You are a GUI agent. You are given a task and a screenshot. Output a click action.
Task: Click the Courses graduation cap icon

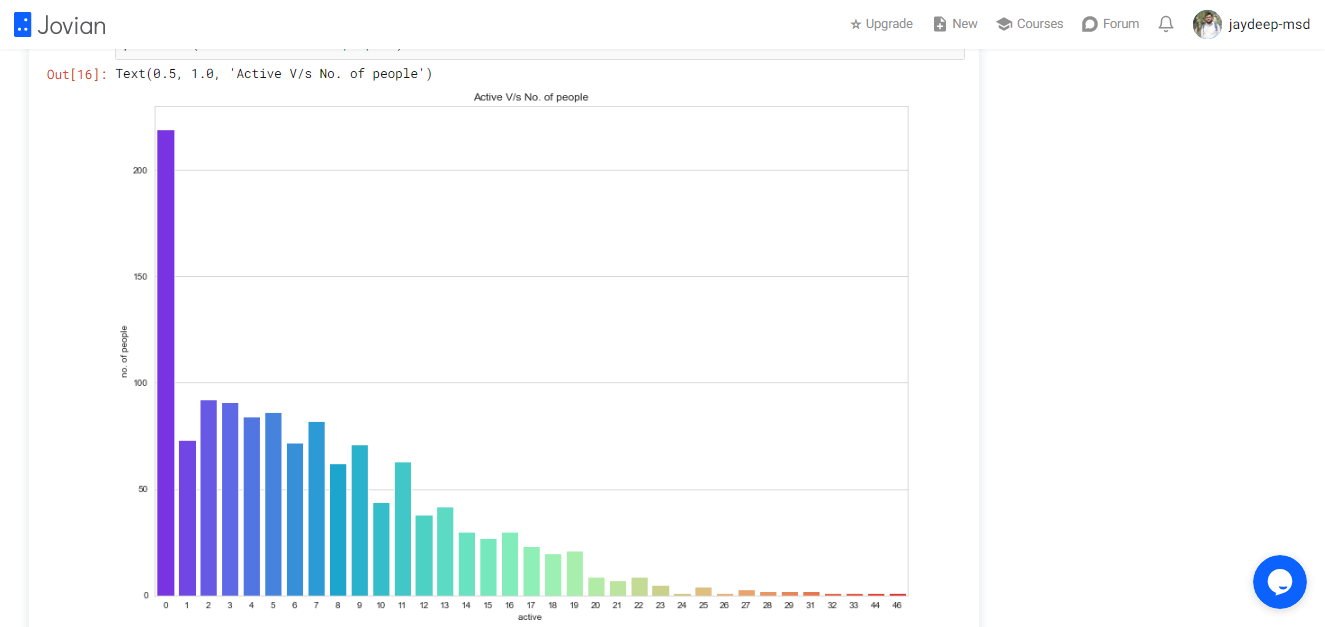1004,24
